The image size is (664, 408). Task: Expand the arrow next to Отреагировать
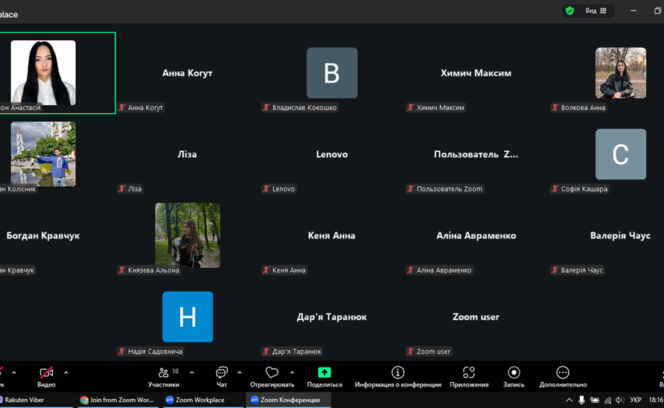(292, 373)
